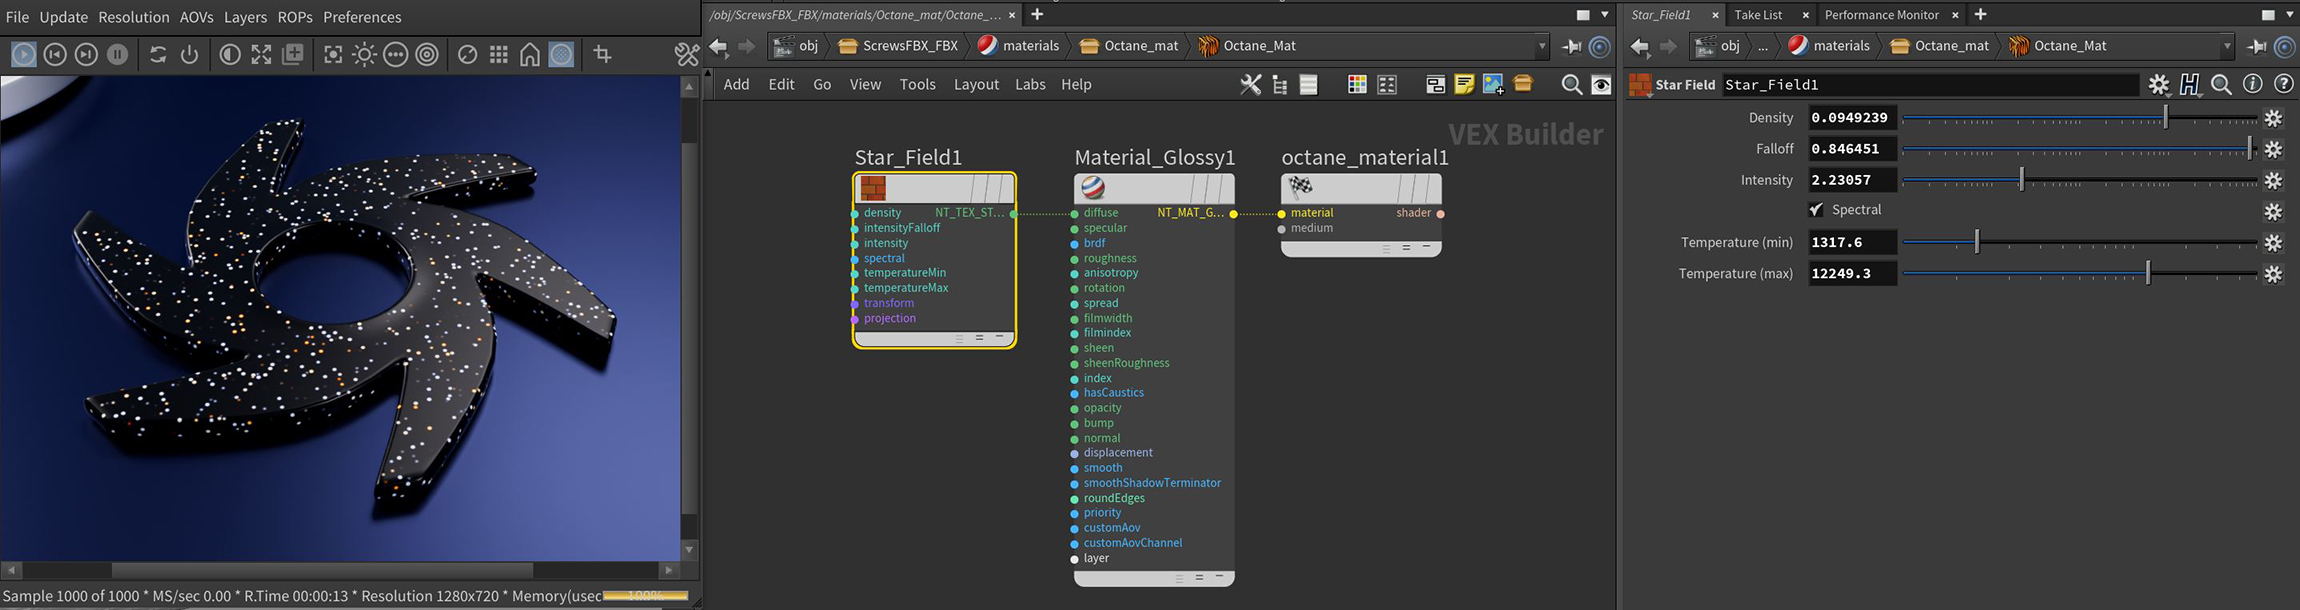2300x610 pixels.
Task: Click the crop region tool icon
Action: coord(602,55)
